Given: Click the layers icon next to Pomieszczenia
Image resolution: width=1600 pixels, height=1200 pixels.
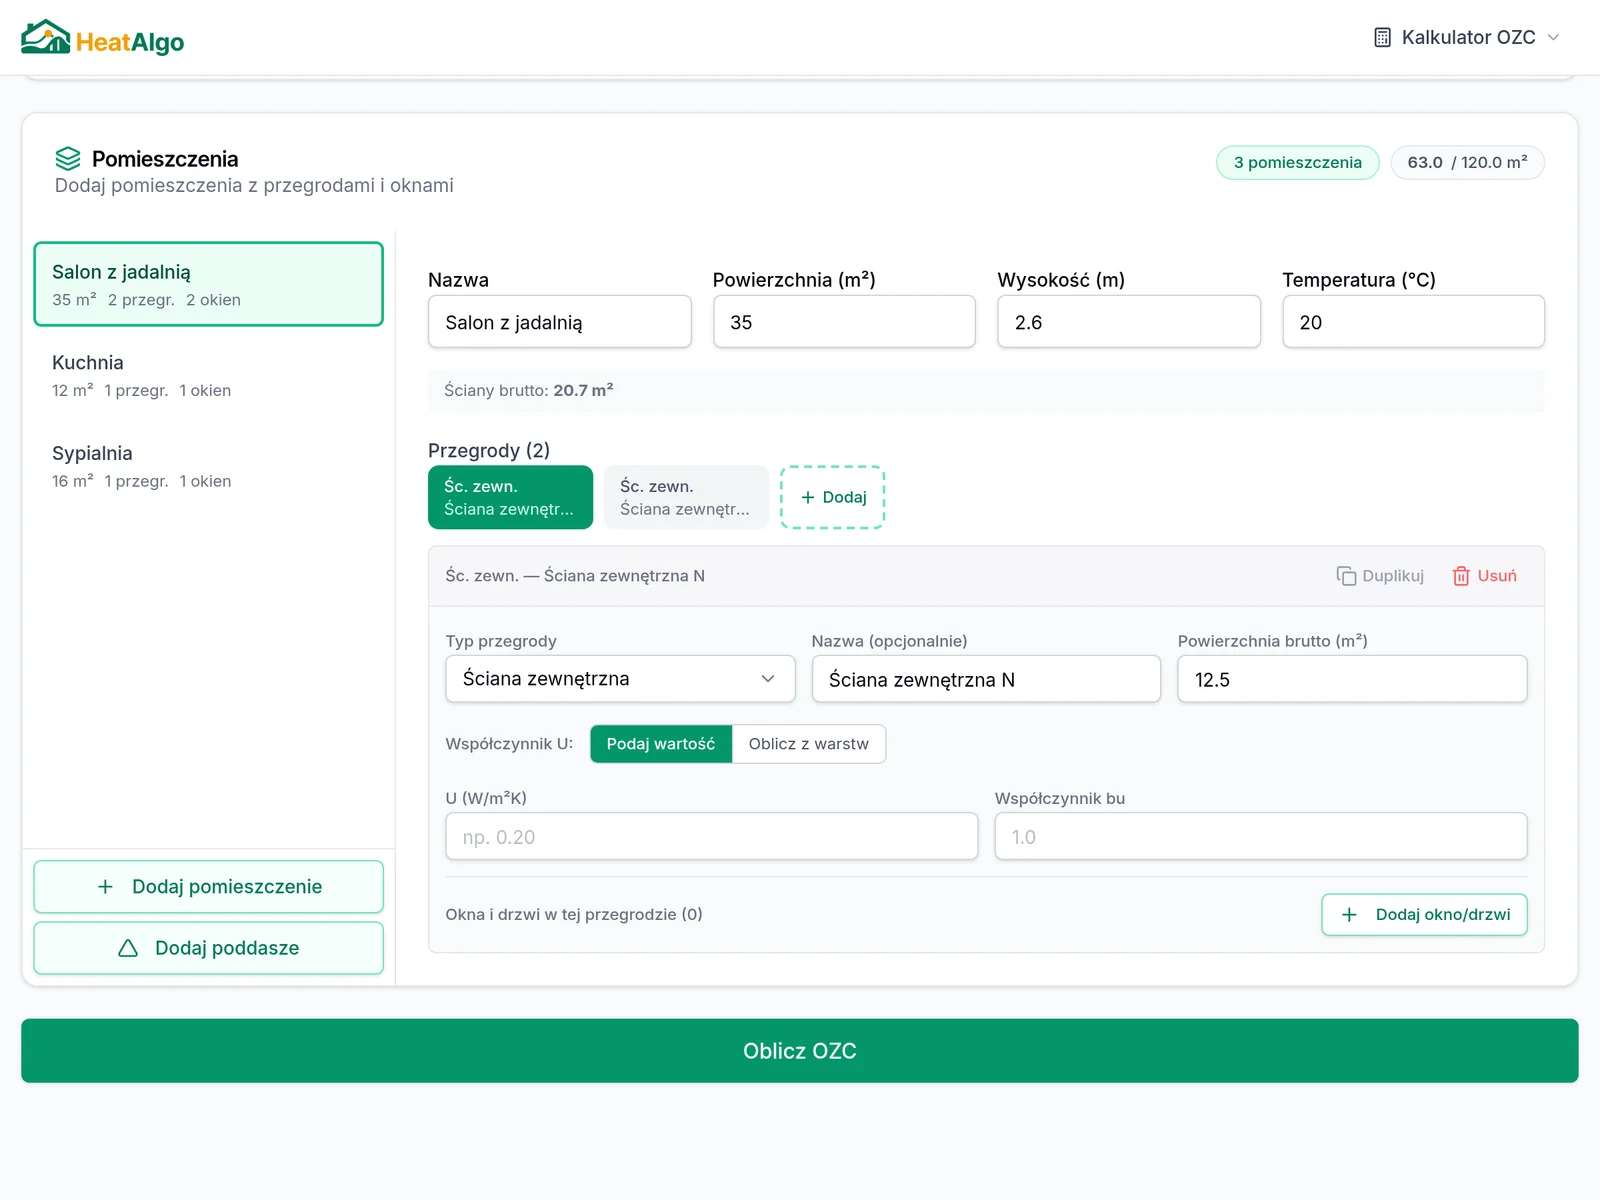Looking at the screenshot, I should [x=68, y=159].
